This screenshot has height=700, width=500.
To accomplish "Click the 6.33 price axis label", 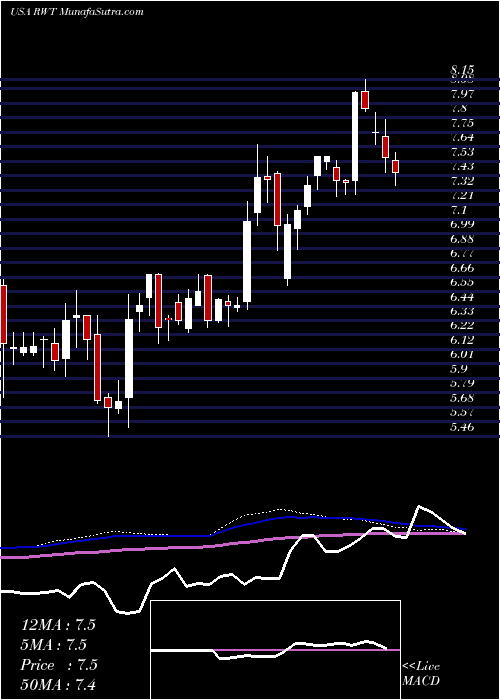I will coord(462,312).
